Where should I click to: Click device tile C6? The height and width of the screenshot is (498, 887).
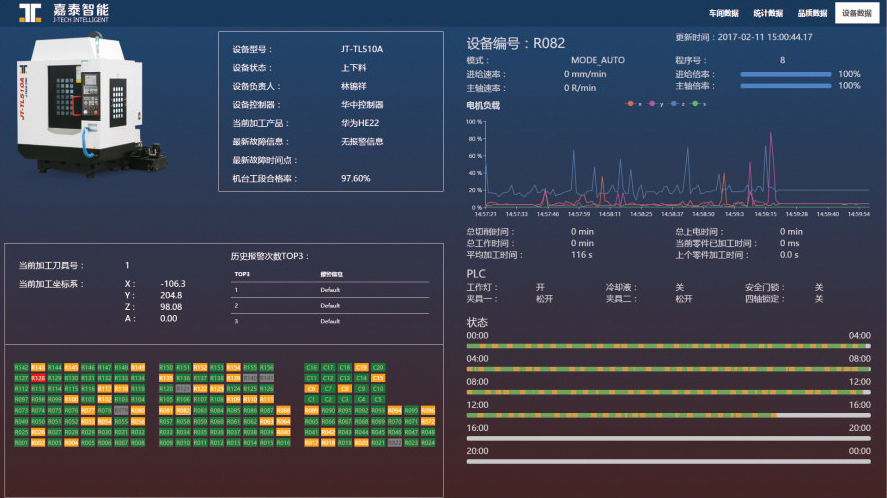pyautogui.click(x=311, y=389)
